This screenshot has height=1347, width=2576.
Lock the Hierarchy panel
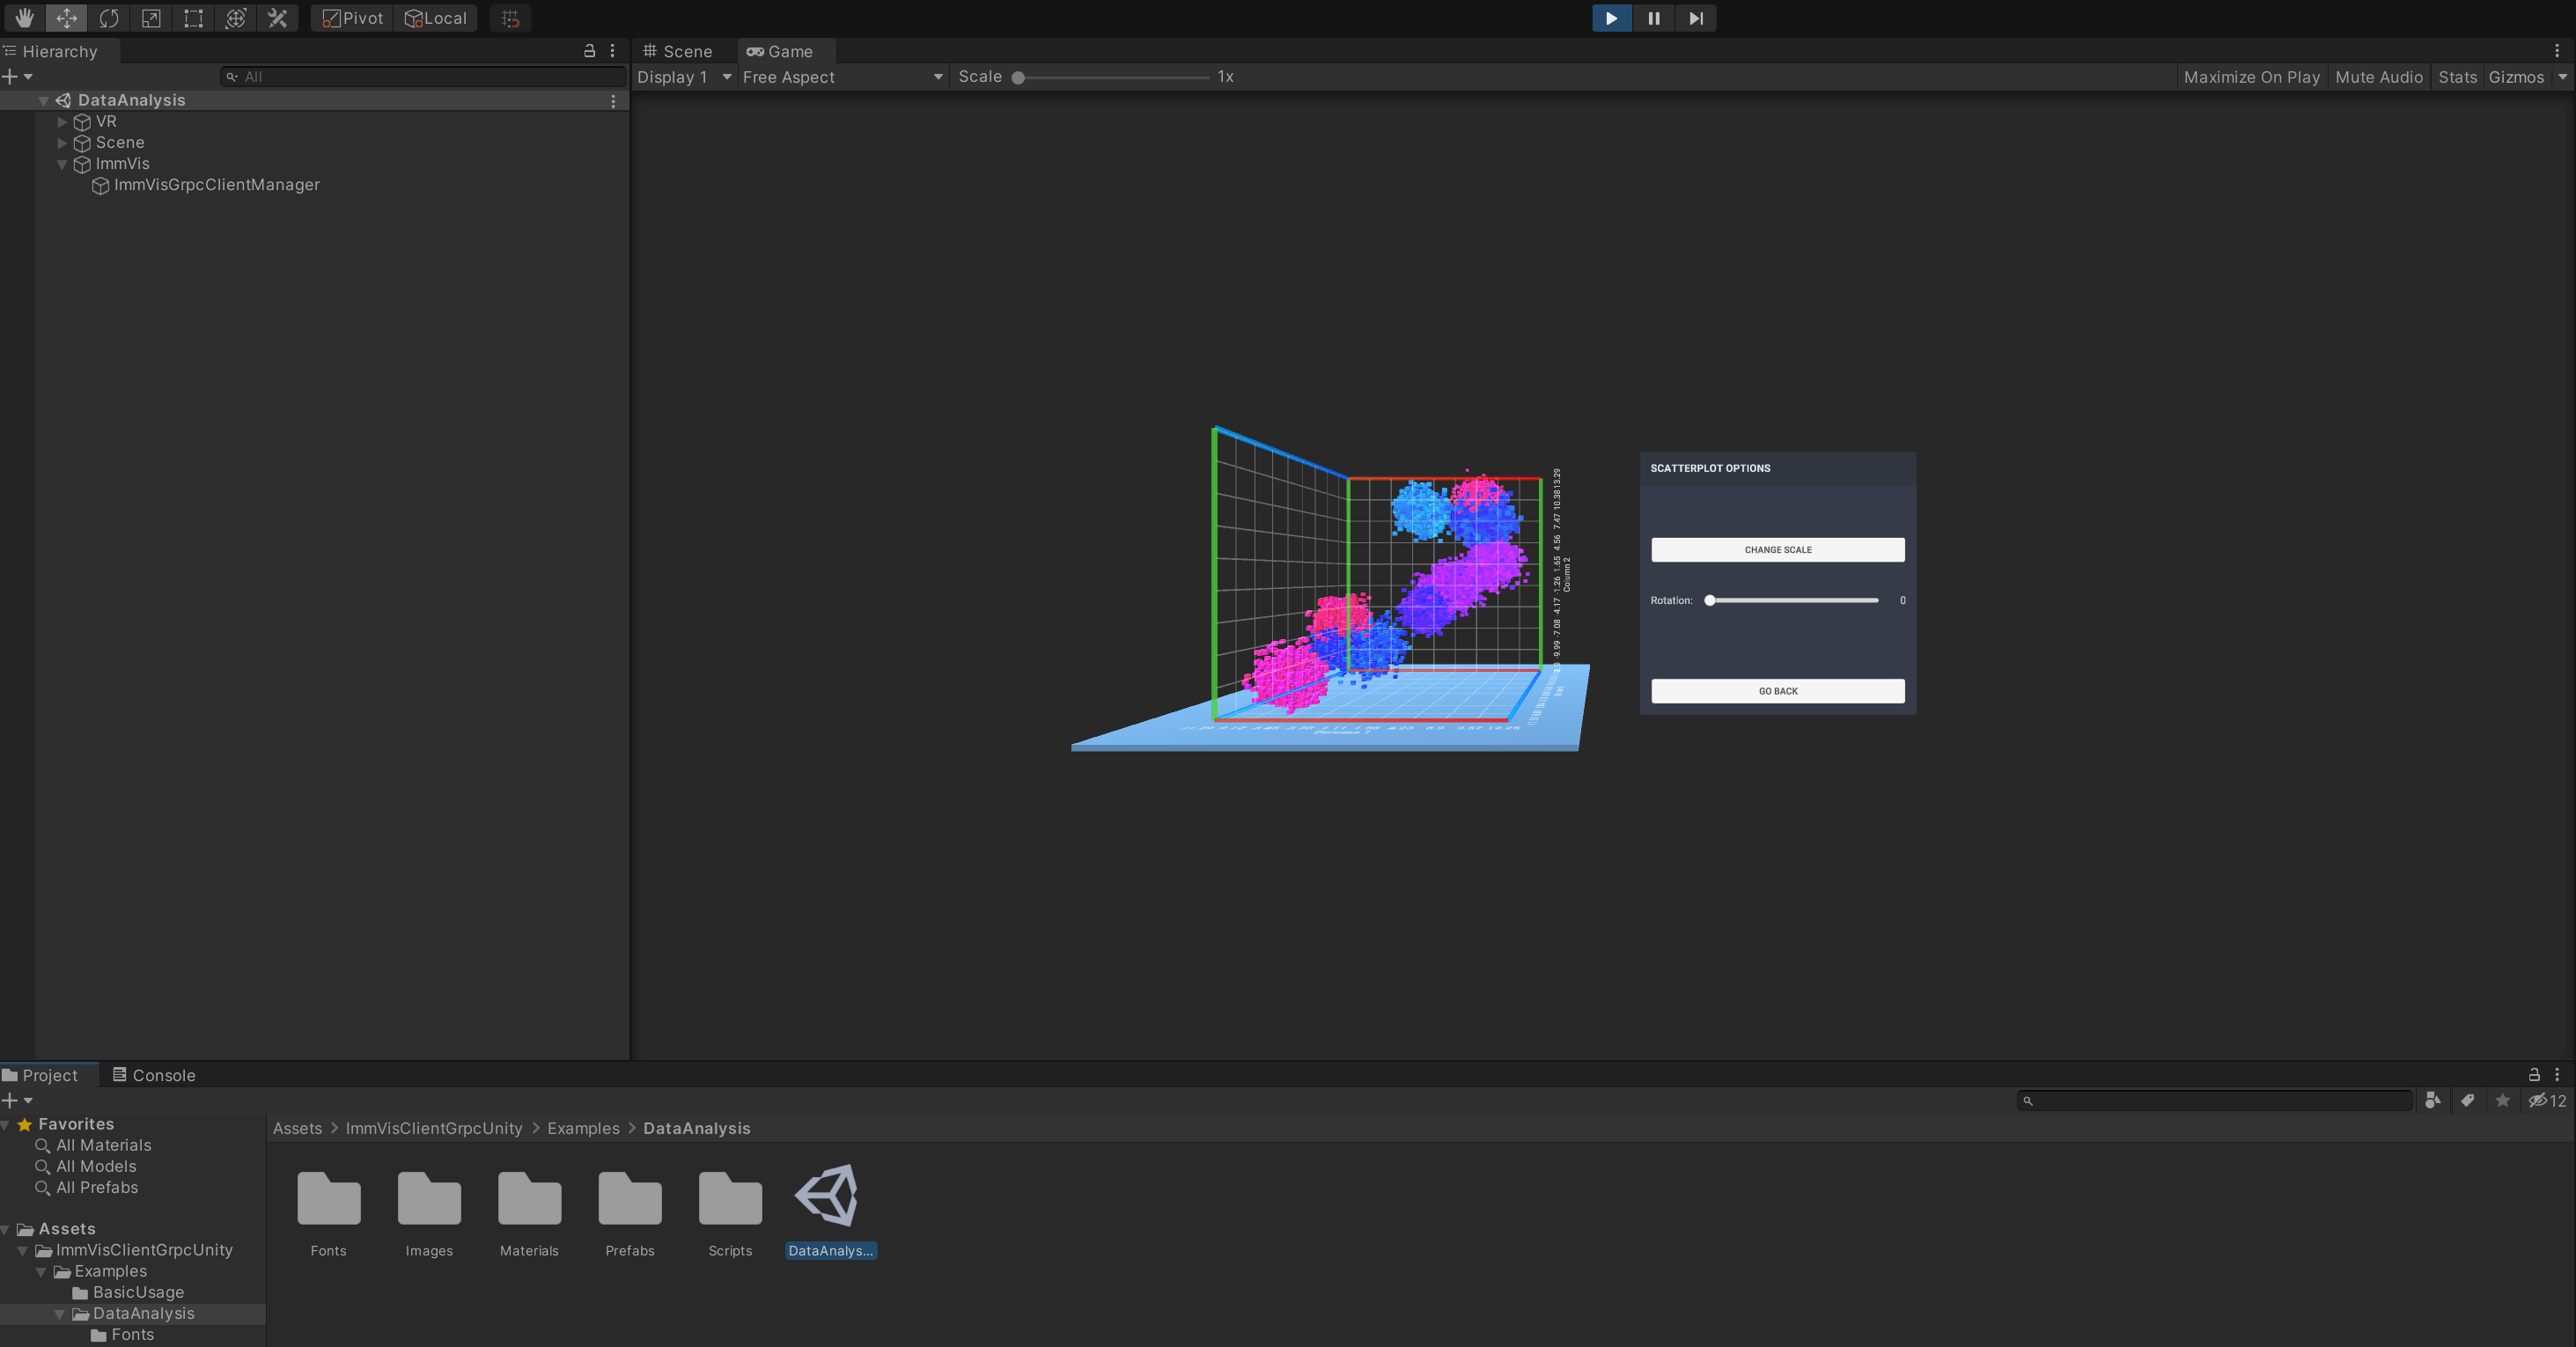[x=589, y=51]
